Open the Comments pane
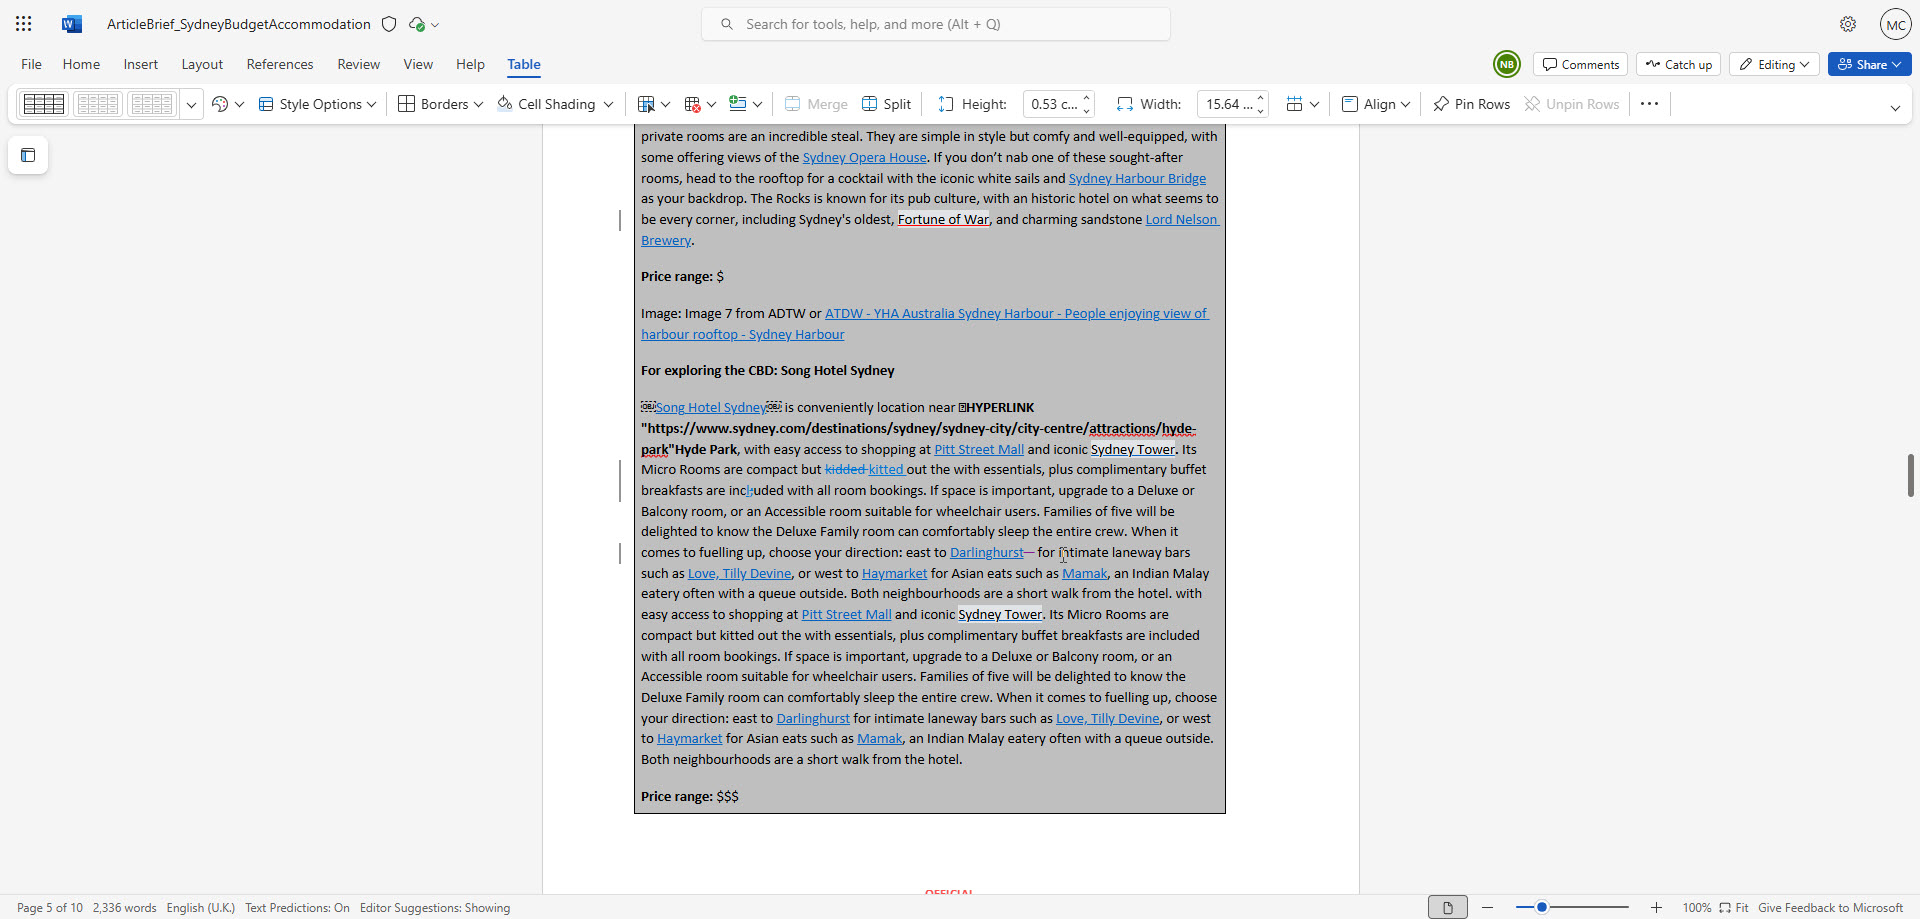The height and width of the screenshot is (919, 1920). [1580, 64]
